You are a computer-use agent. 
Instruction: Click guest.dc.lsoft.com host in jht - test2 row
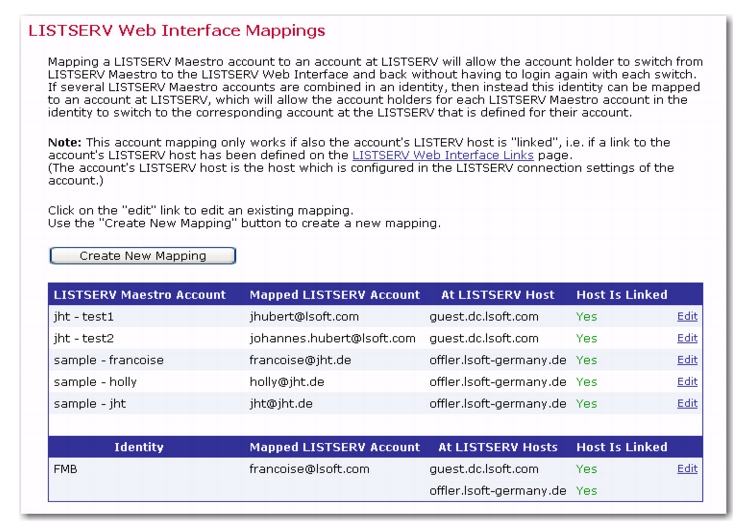coord(484,339)
